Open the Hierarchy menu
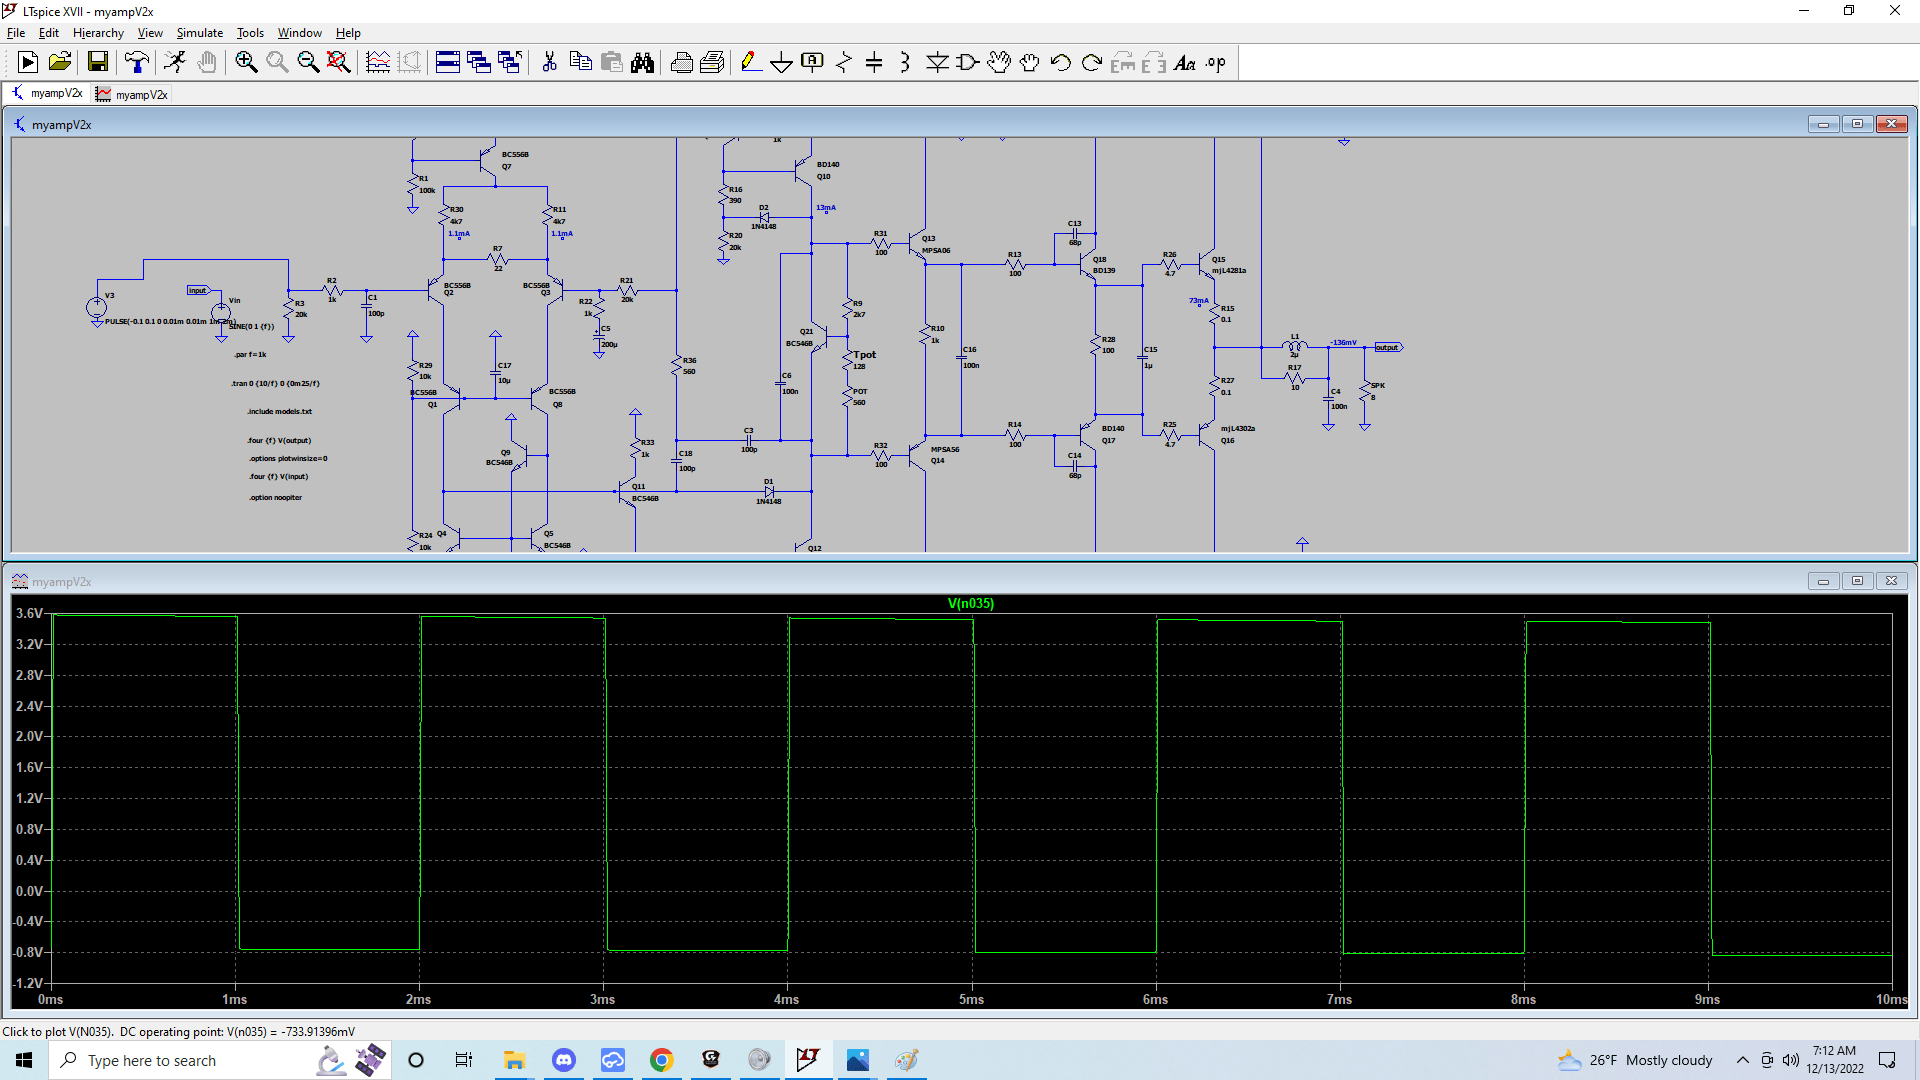 click(98, 33)
